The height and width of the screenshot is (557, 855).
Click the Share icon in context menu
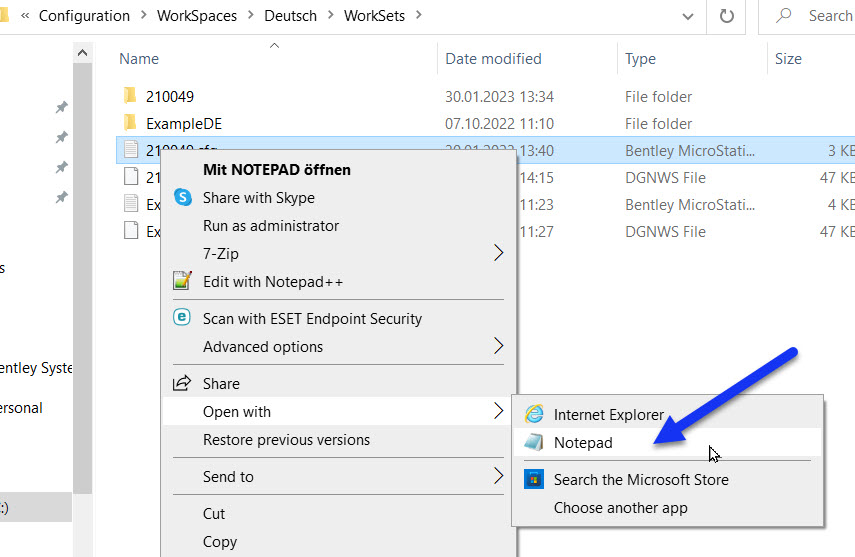[x=182, y=384]
